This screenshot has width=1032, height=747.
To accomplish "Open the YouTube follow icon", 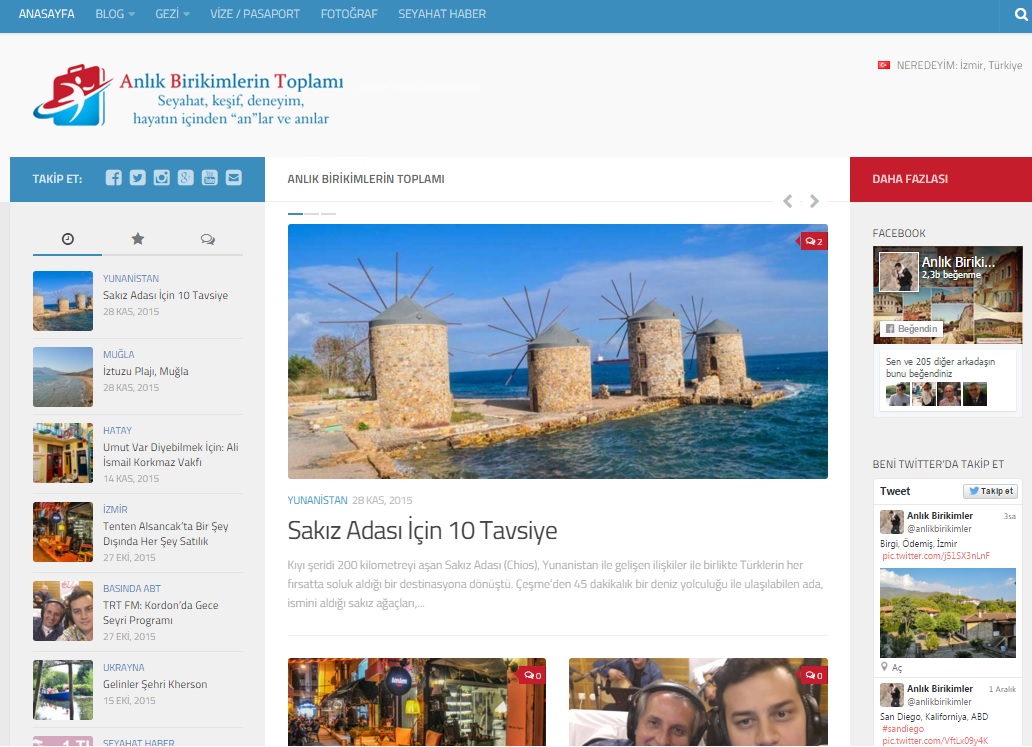I will pos(209,178).
